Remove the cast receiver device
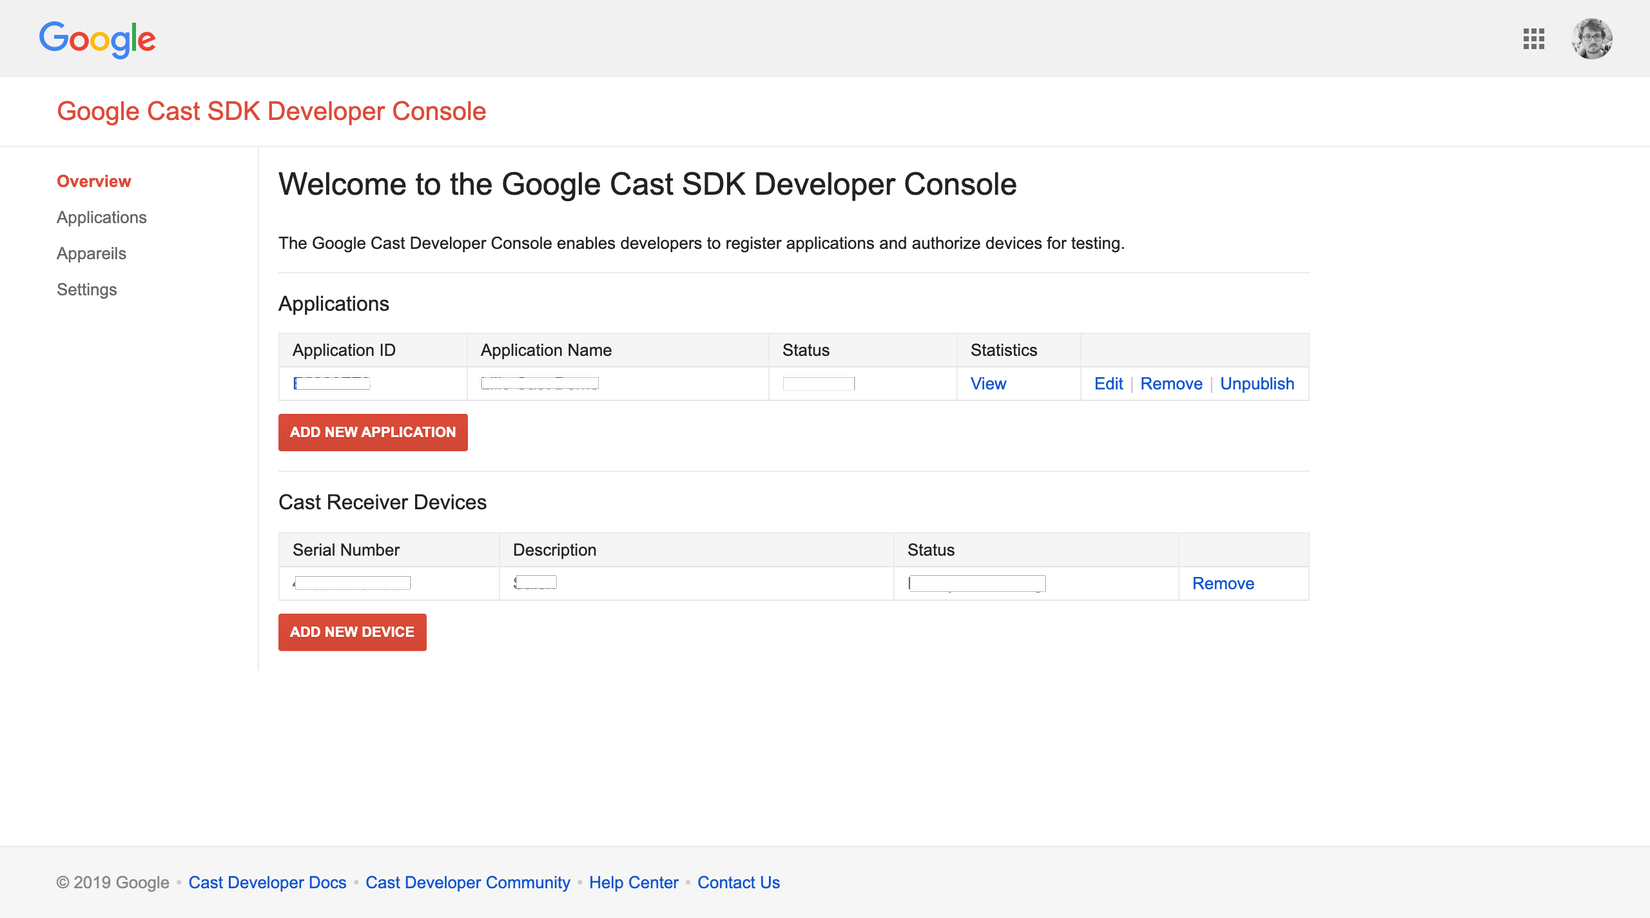Viewport: 1650px width, 918px height. (x=1223, y=584)
